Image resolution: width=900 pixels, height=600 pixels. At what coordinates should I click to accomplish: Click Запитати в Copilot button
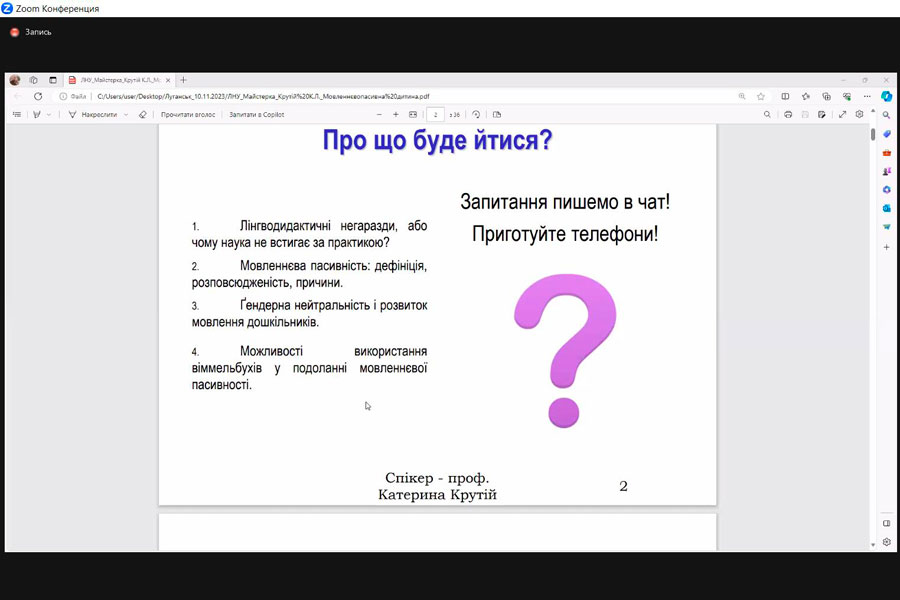(257, 115)
